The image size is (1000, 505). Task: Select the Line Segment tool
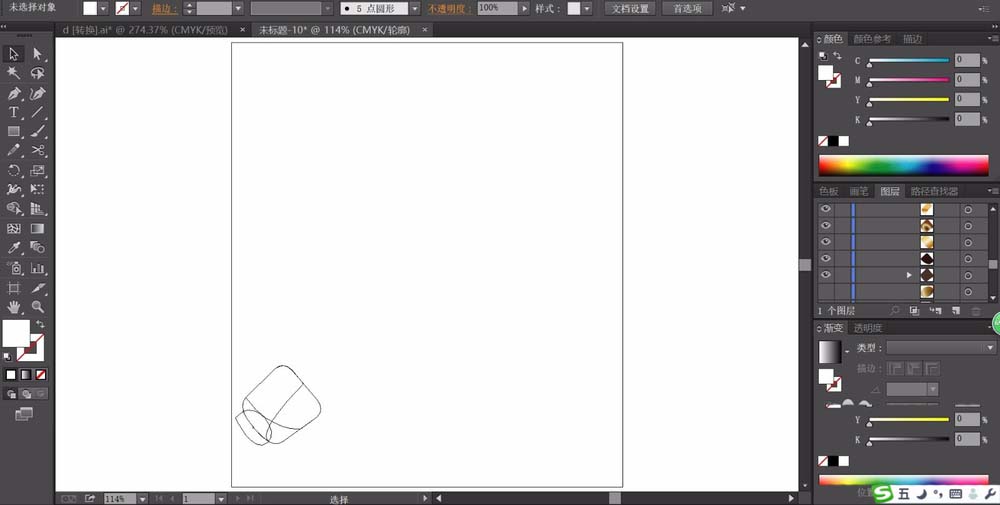point(38,113)
